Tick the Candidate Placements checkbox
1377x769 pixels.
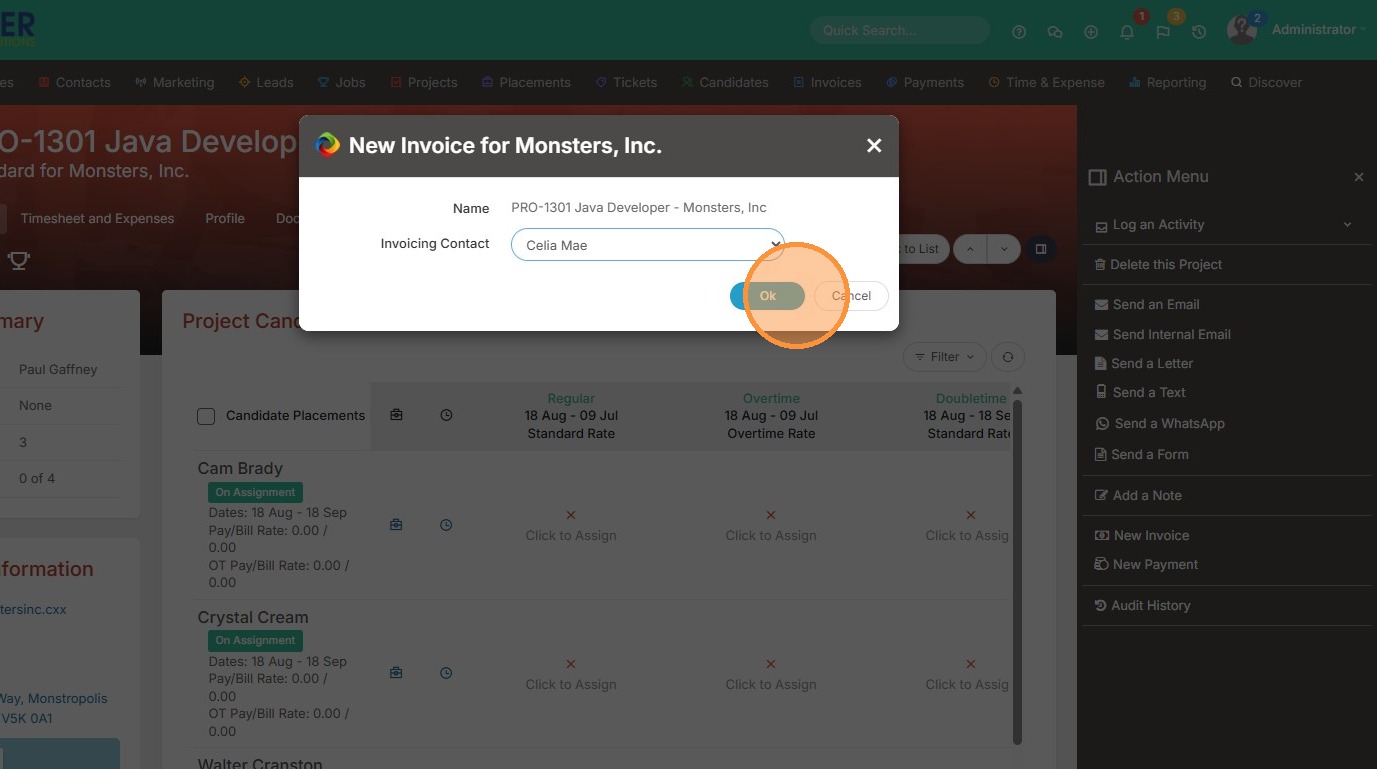206,417
